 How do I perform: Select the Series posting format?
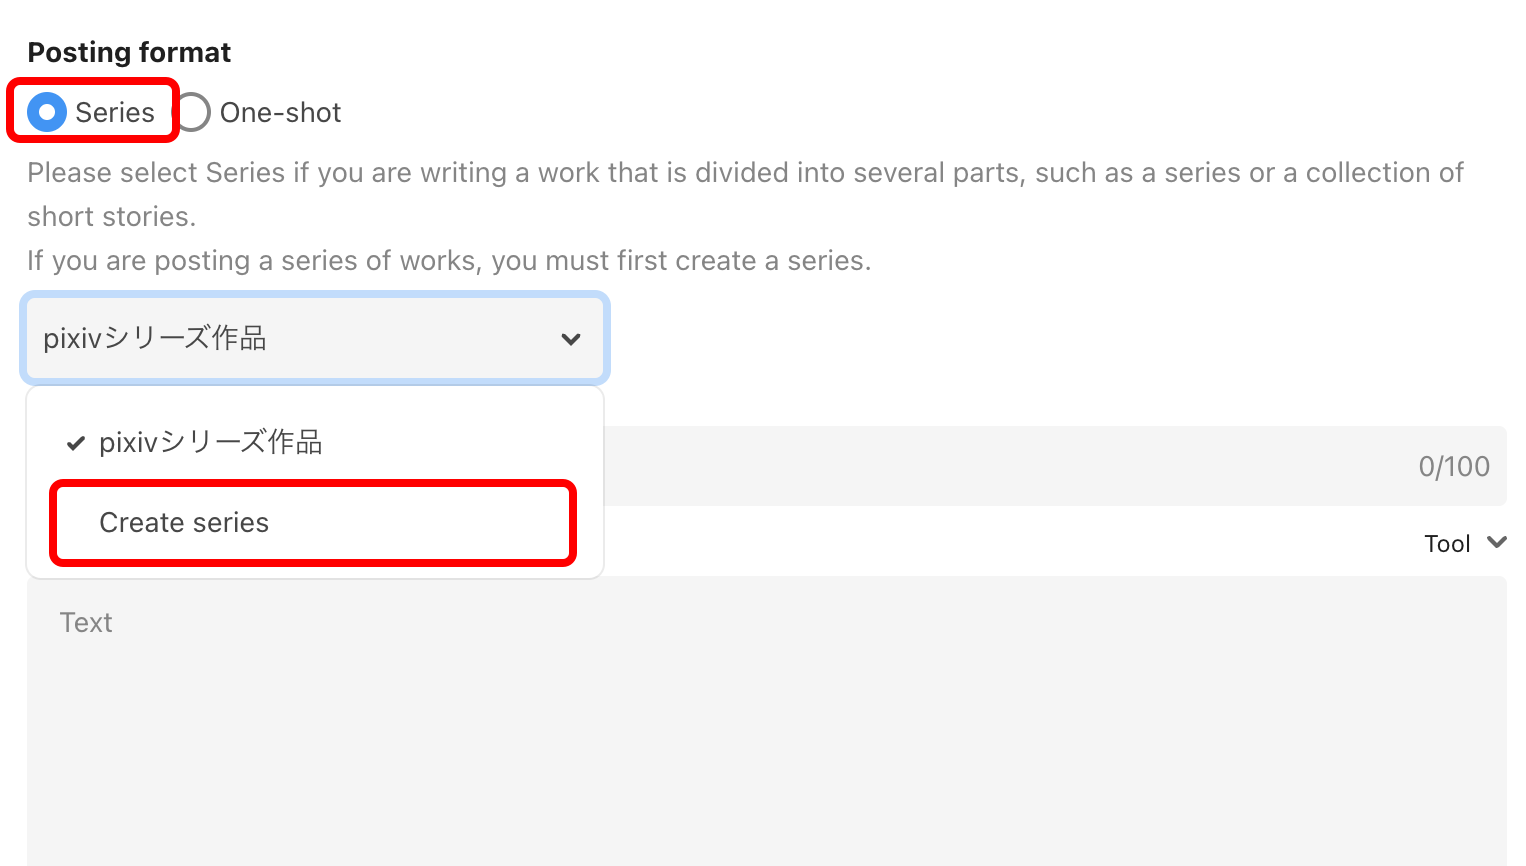[x=46, y=112]
